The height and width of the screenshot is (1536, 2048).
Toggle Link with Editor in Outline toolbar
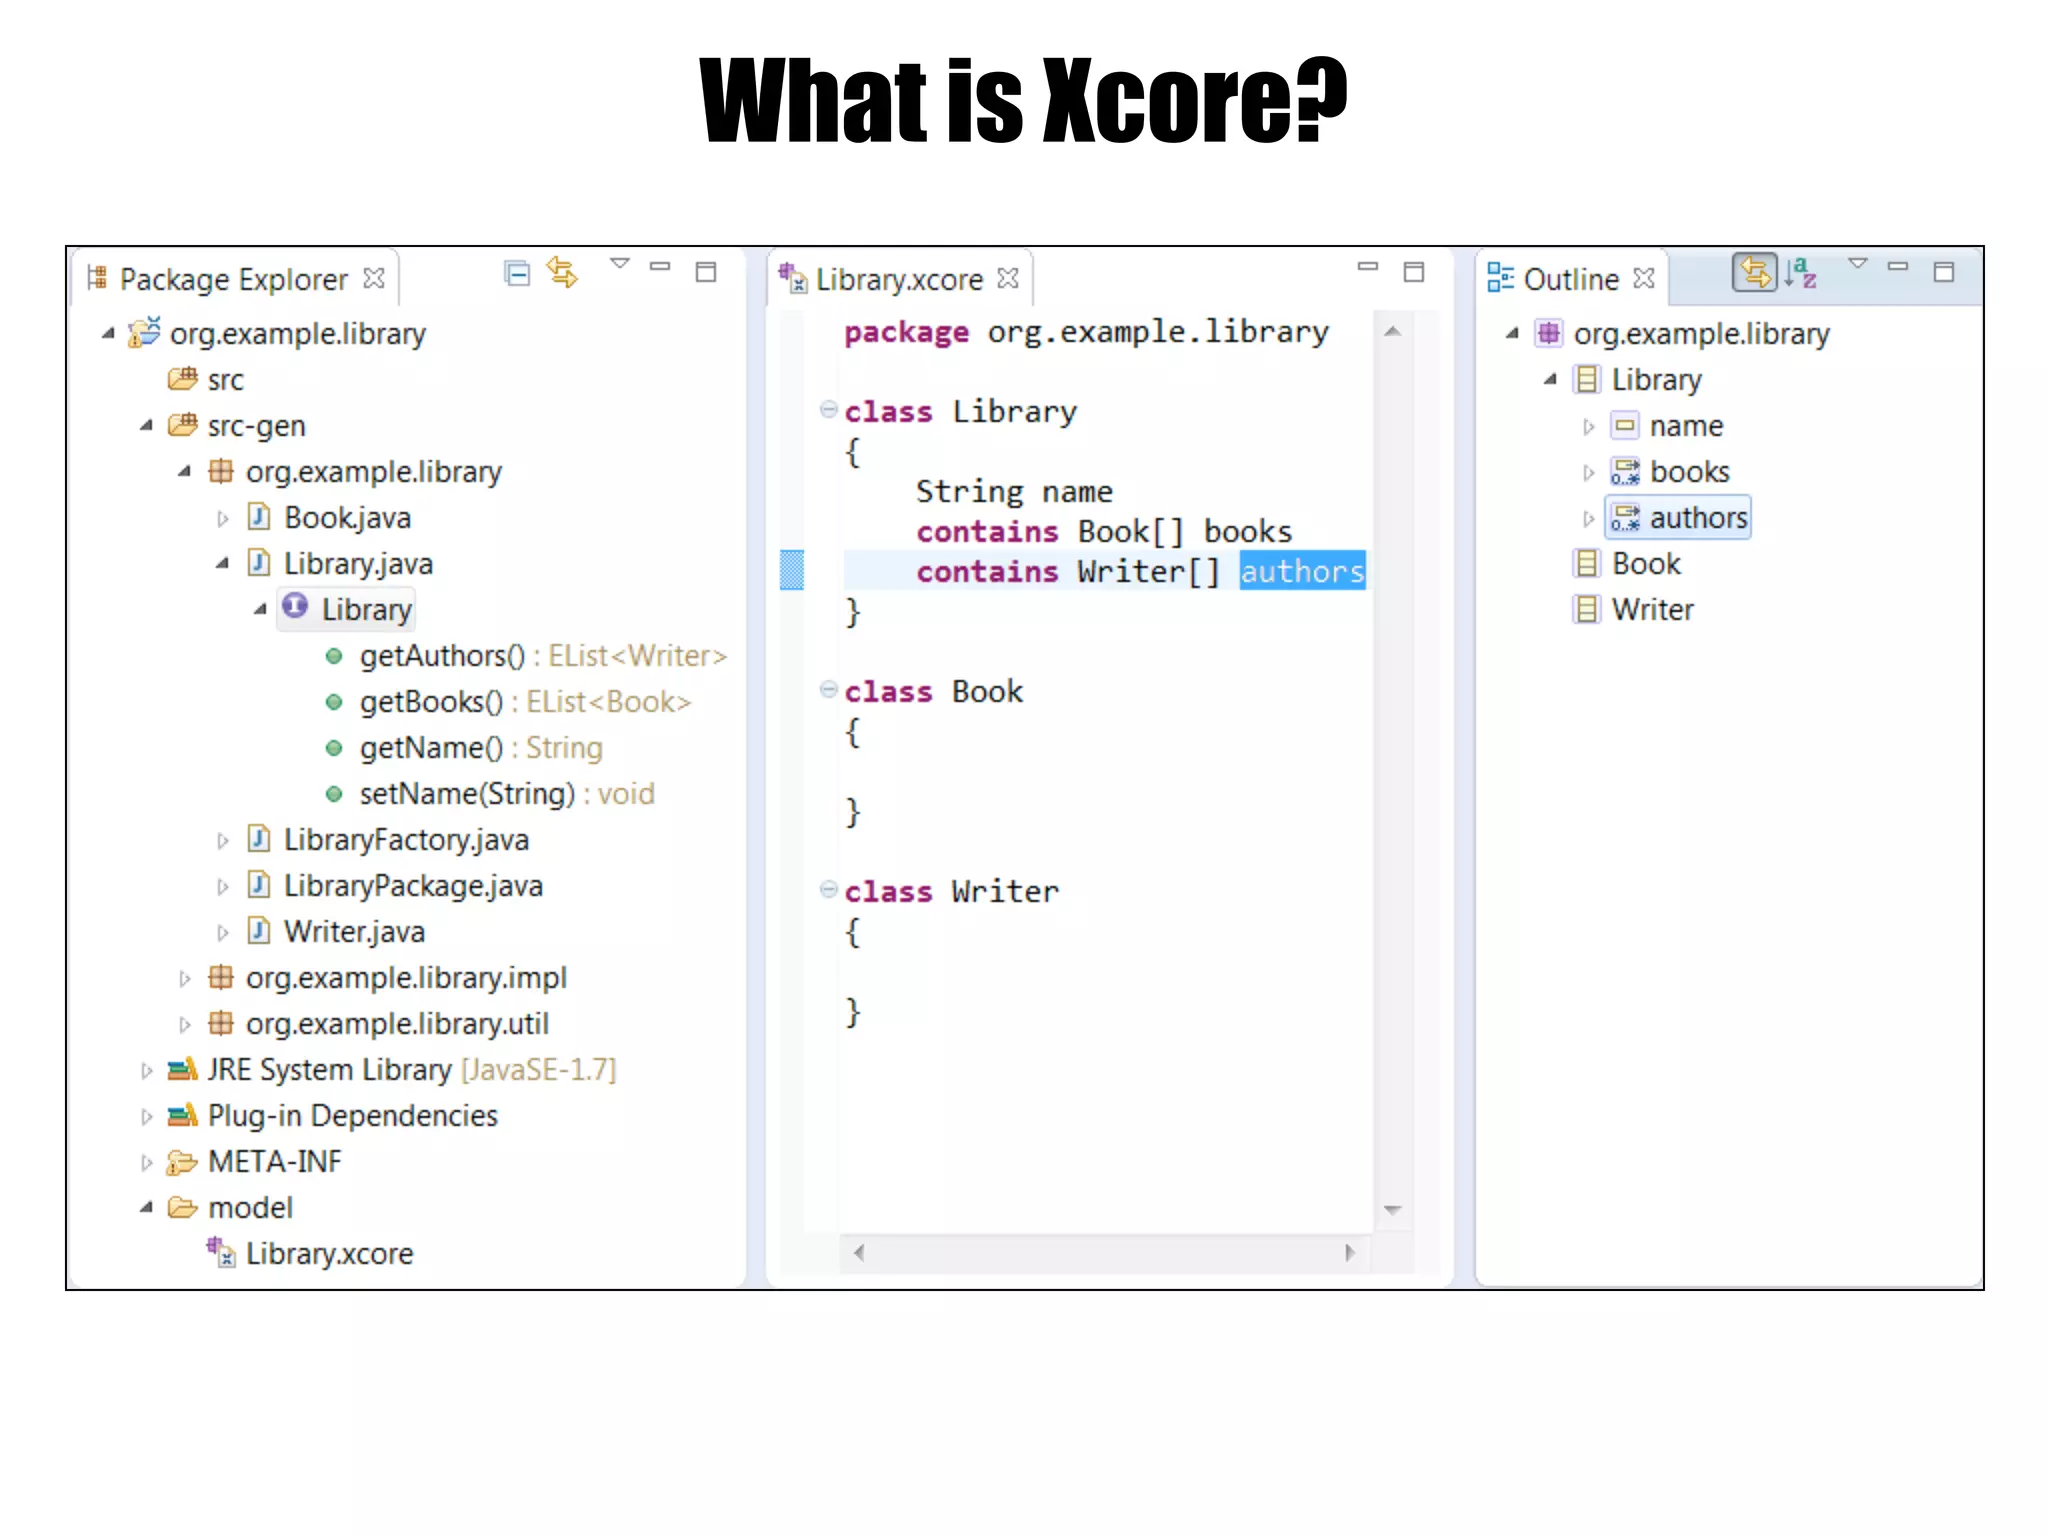pyautogui.click(x=1754, y=272)
